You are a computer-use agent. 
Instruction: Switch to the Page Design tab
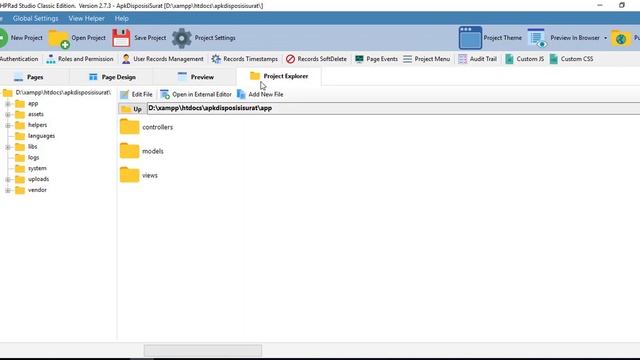tap(112, 77)
